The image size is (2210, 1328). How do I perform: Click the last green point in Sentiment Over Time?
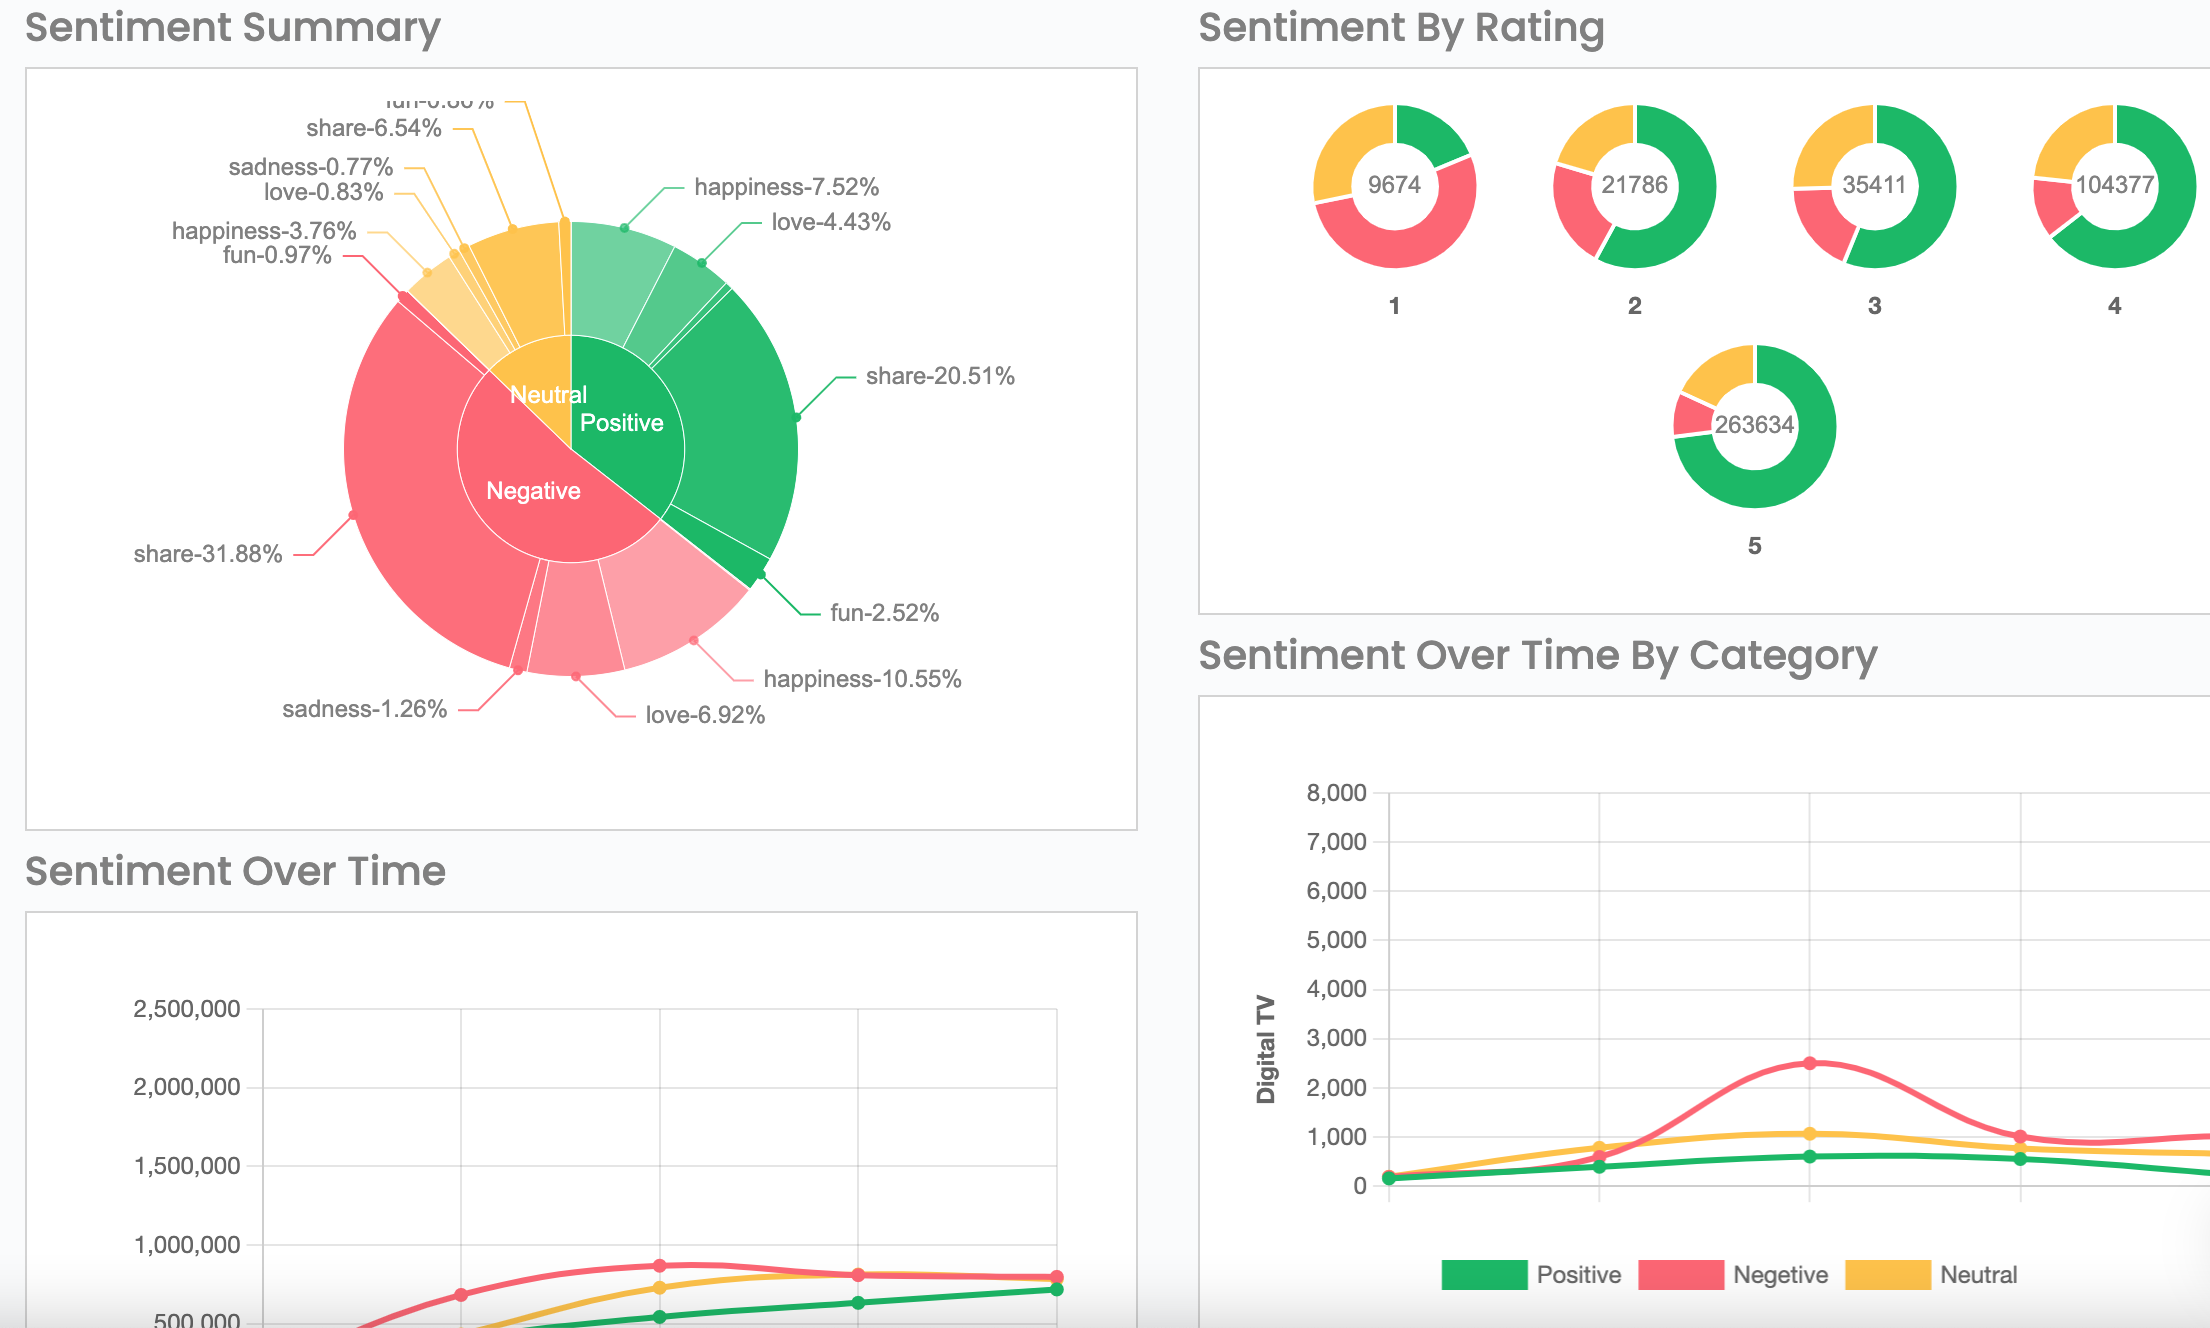pos(1057,1290)
